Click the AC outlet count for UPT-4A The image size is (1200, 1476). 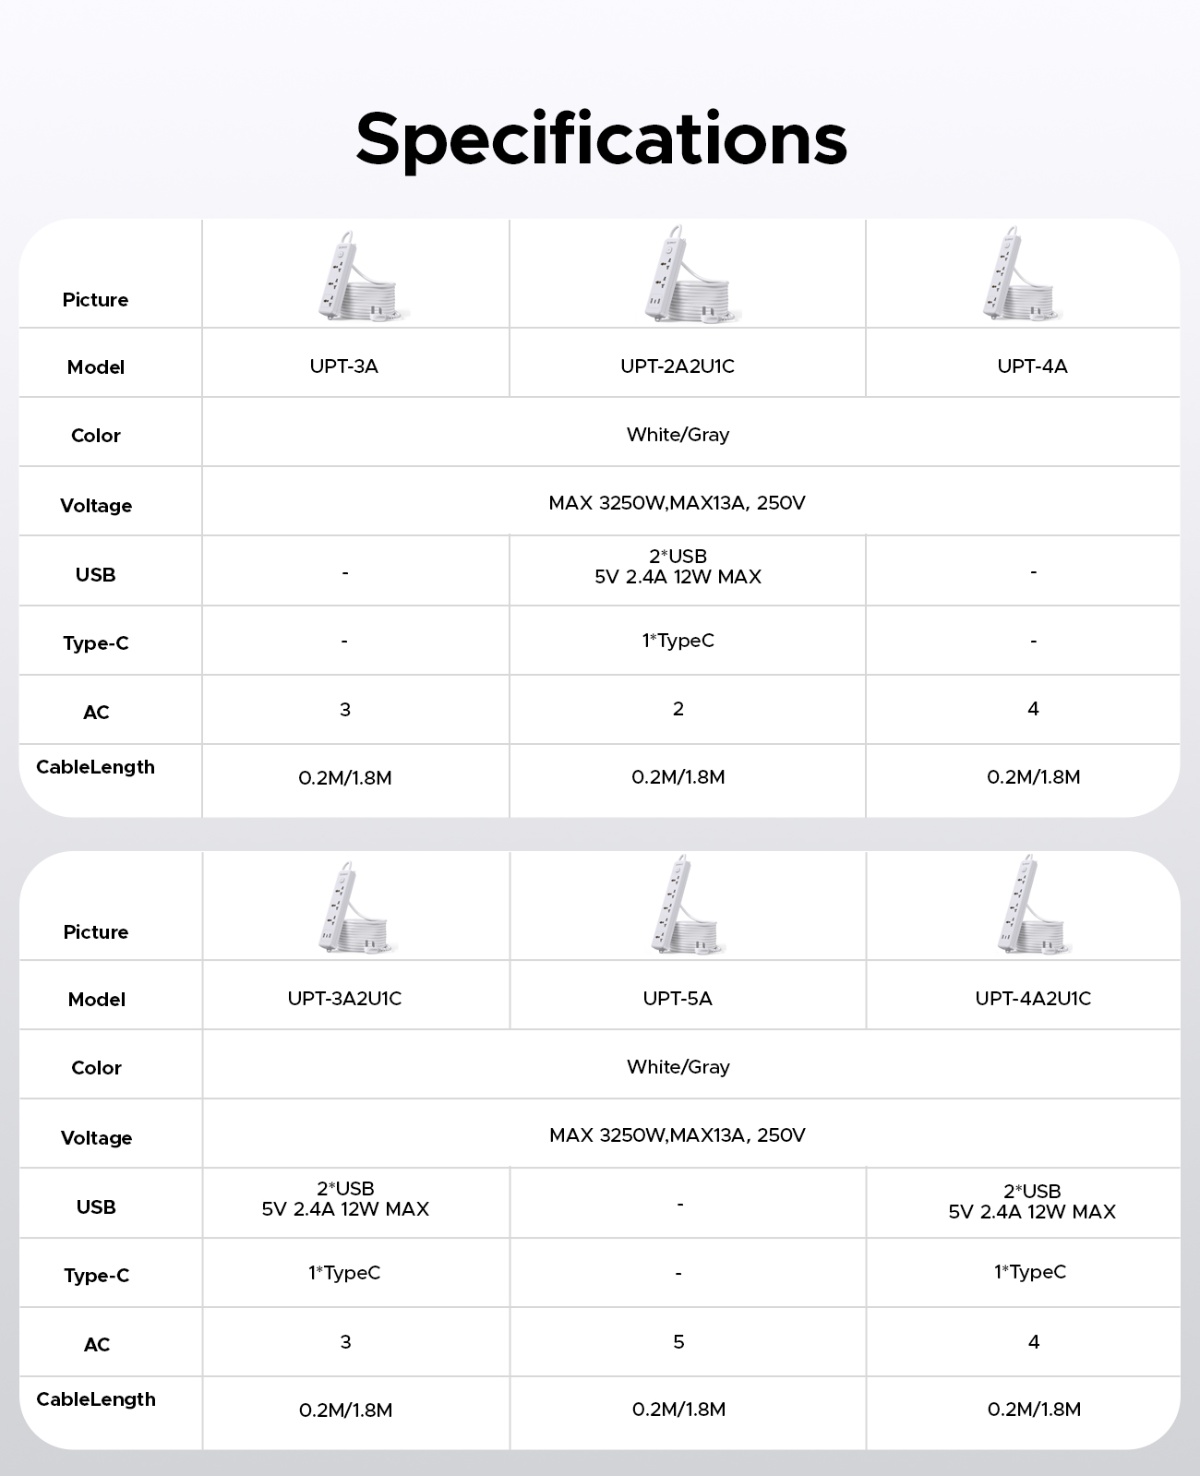click(1033, 709)
